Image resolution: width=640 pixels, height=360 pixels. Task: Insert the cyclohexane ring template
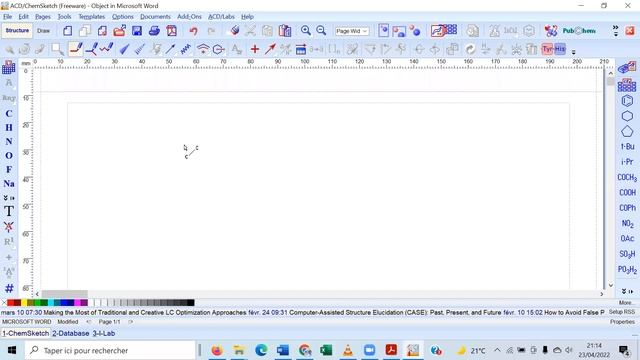pyautogui.click(x=627, y=116)
